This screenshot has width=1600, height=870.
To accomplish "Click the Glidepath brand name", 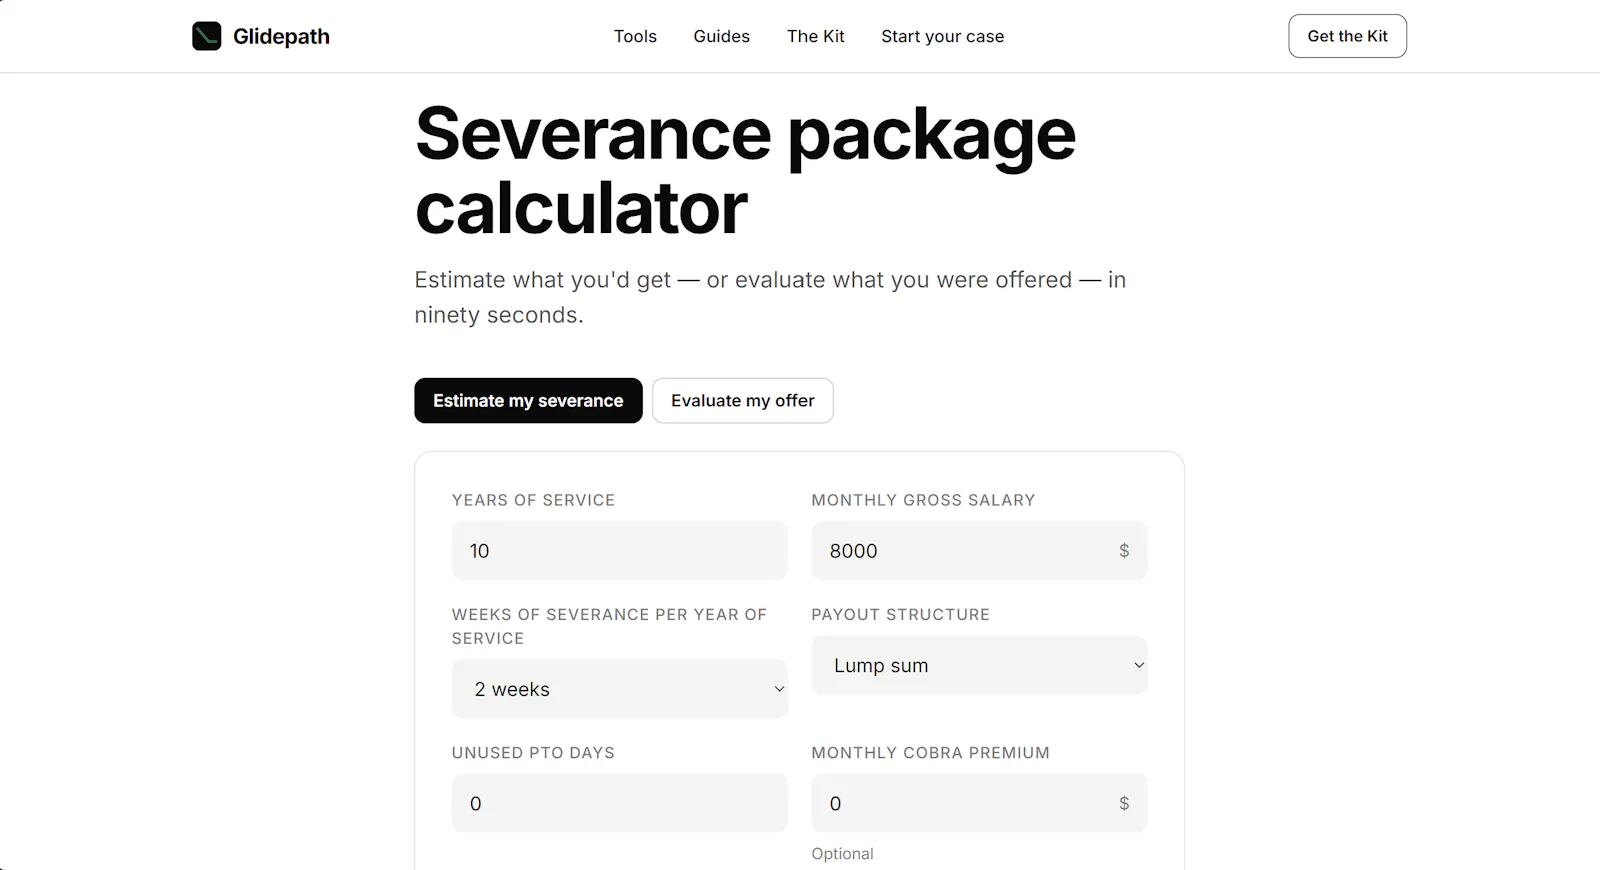I will (281, 36).
